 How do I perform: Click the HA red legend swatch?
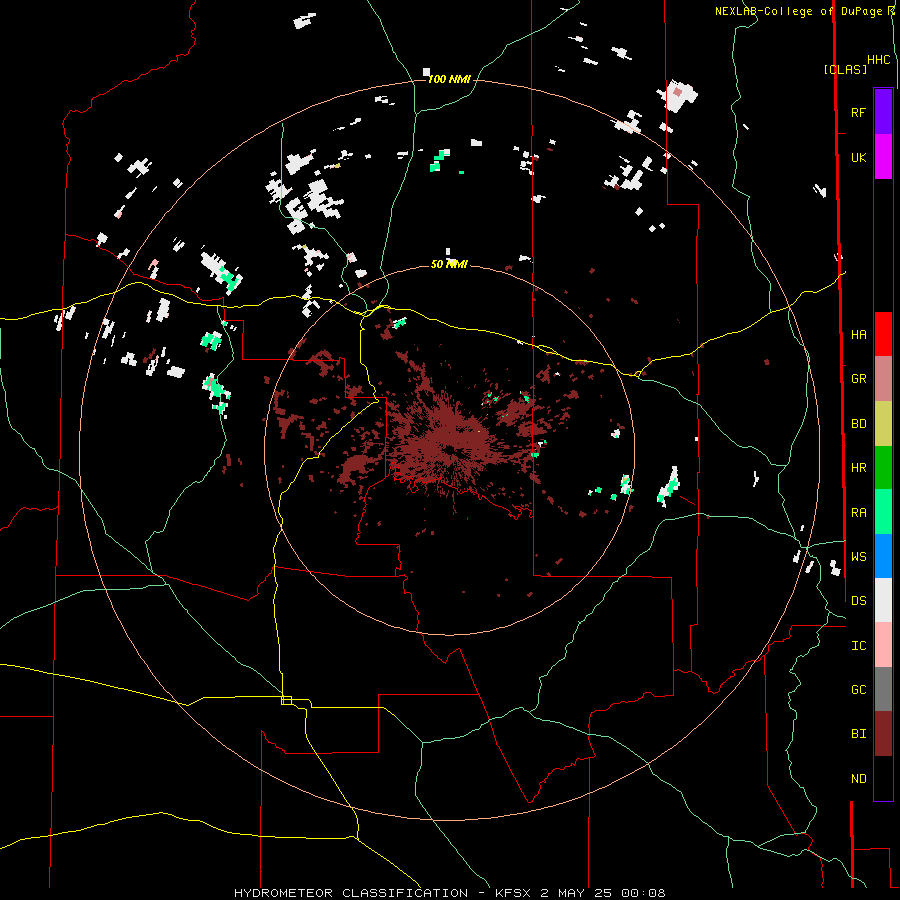point(883,334)
